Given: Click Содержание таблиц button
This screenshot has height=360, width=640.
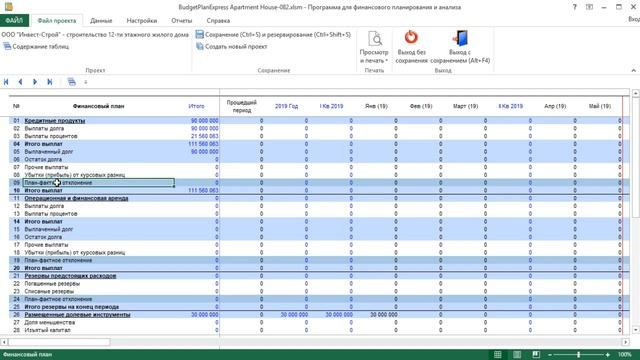Looking at the screenshot, I should [36, 47].
